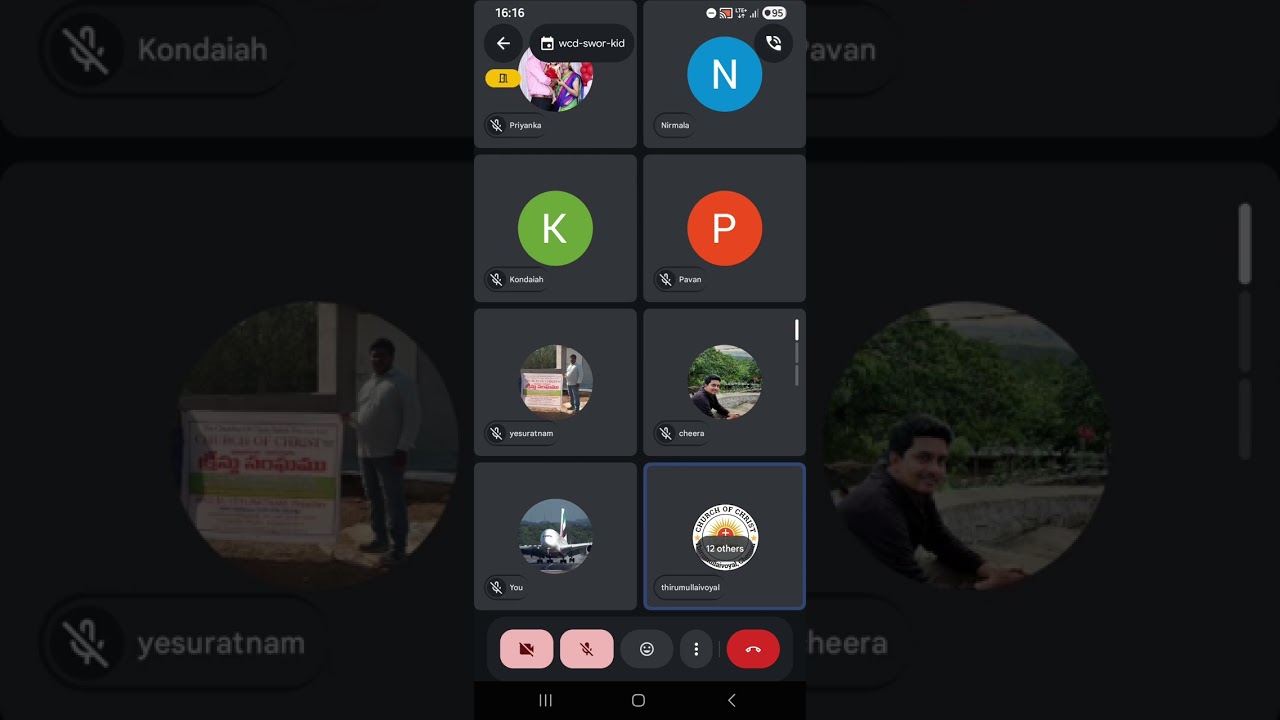Tap the battery indicator in status bar
The image size is (1280, 720).
click(774, 13)
